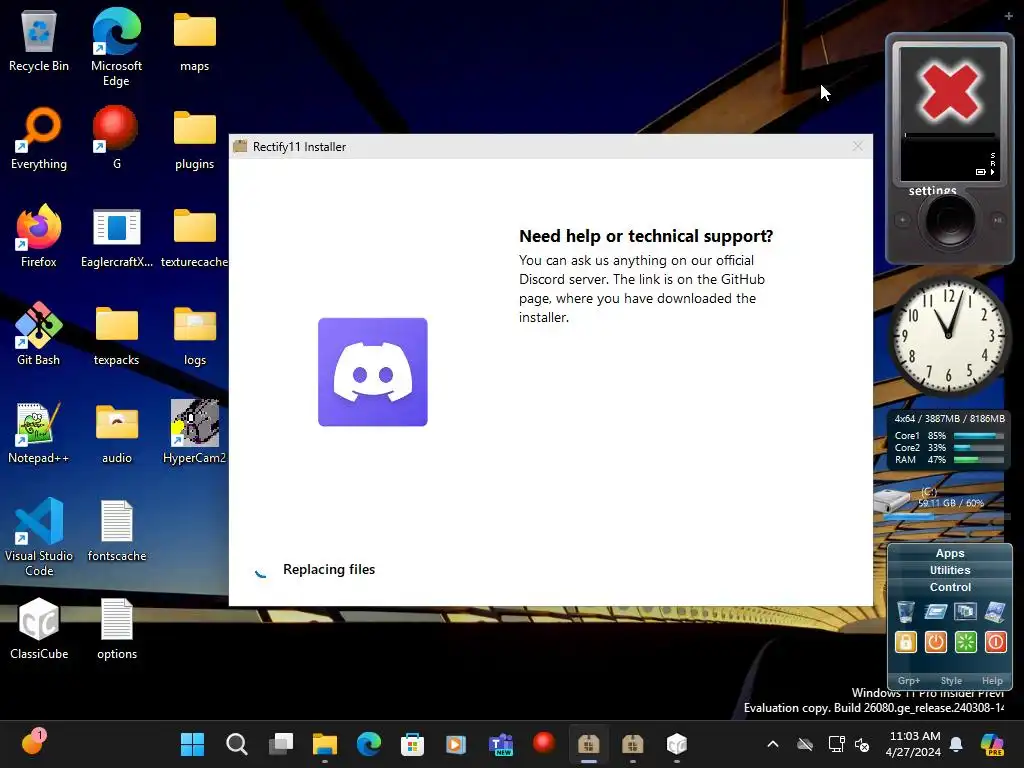This screenshot has width=1024, height=768.
Task: Click the green restart button in the gadget
Action: coord(965,642)
